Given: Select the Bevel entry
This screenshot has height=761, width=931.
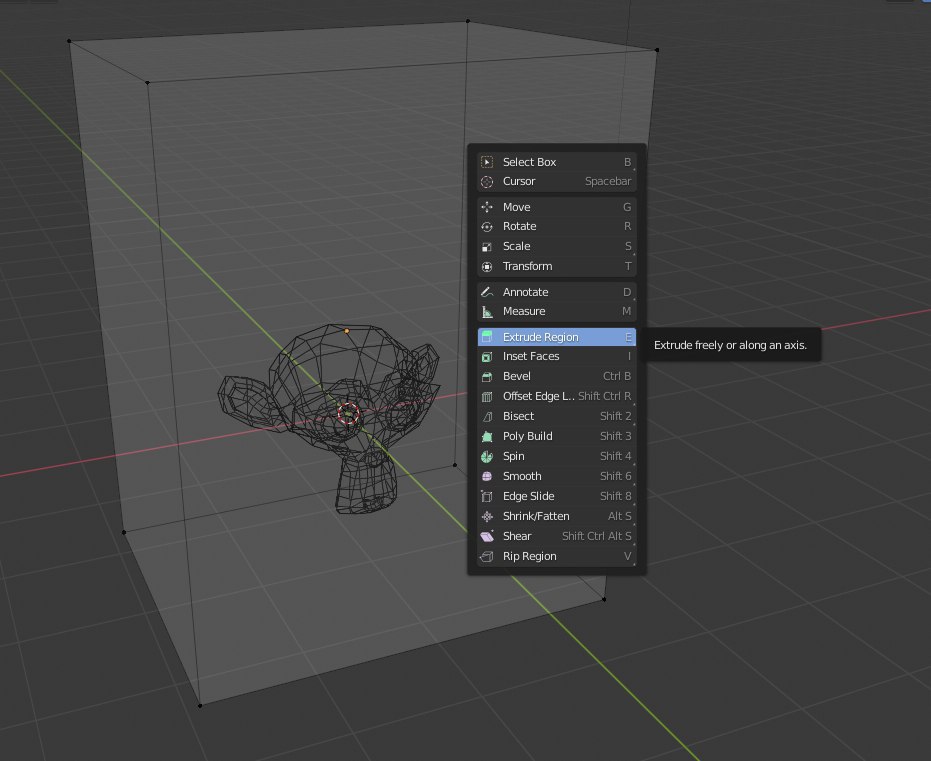Looking at the screenshot, I should [x=556, y=376].
